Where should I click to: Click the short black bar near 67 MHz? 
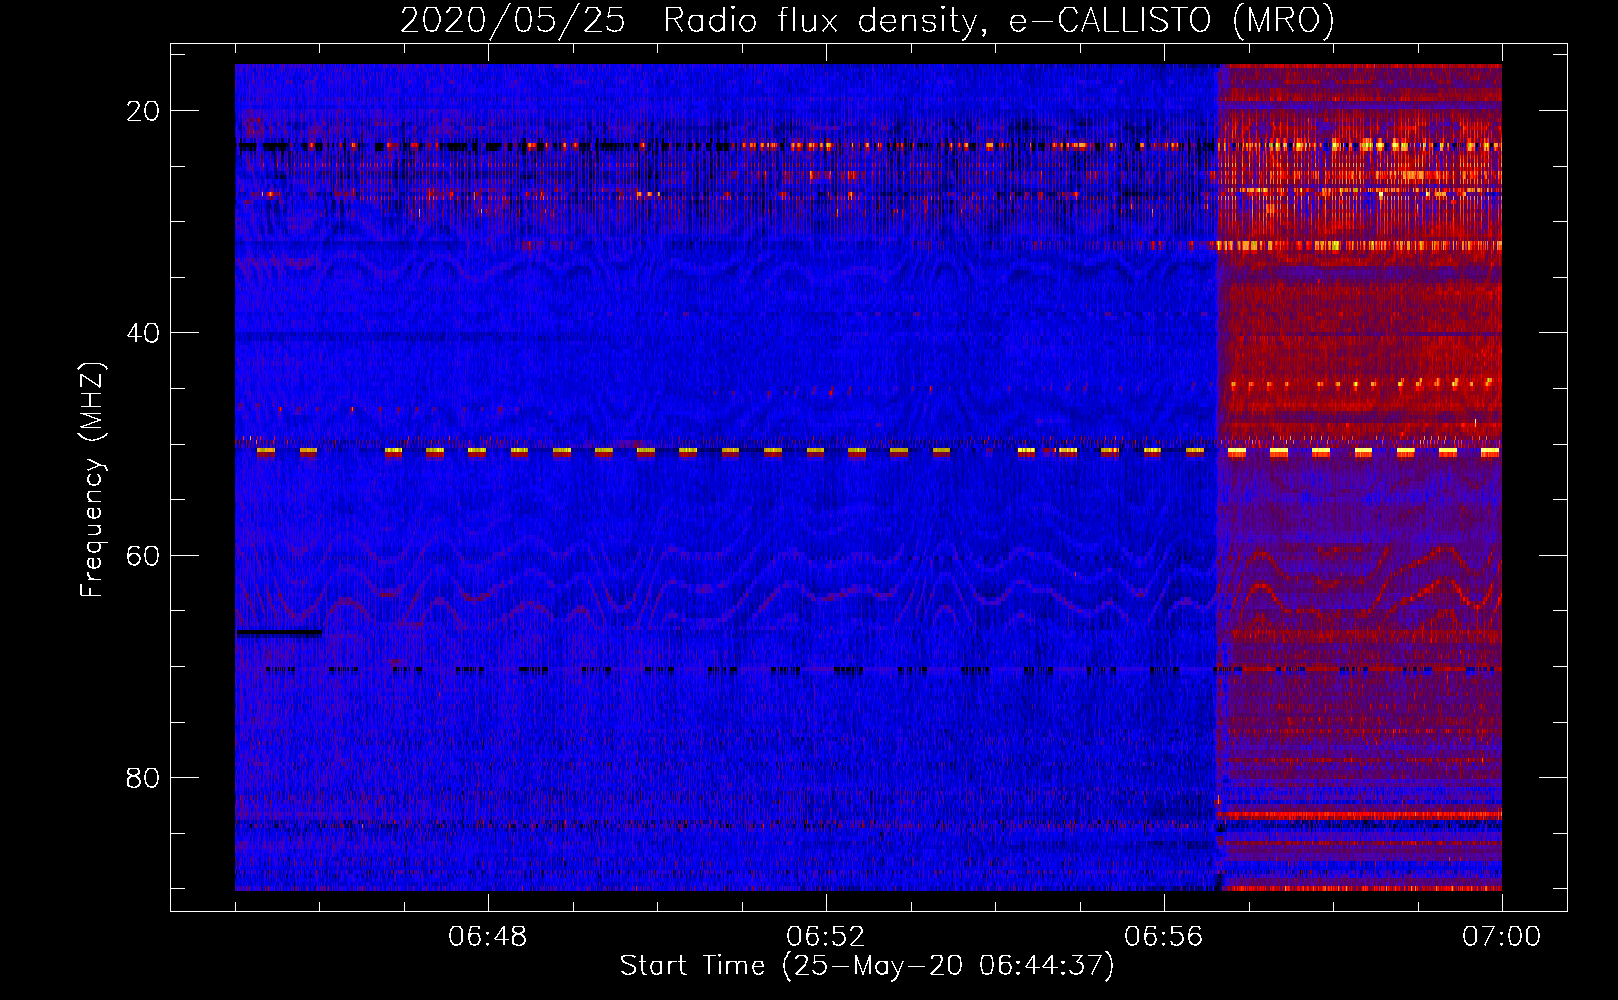click(x=279, y=632)
